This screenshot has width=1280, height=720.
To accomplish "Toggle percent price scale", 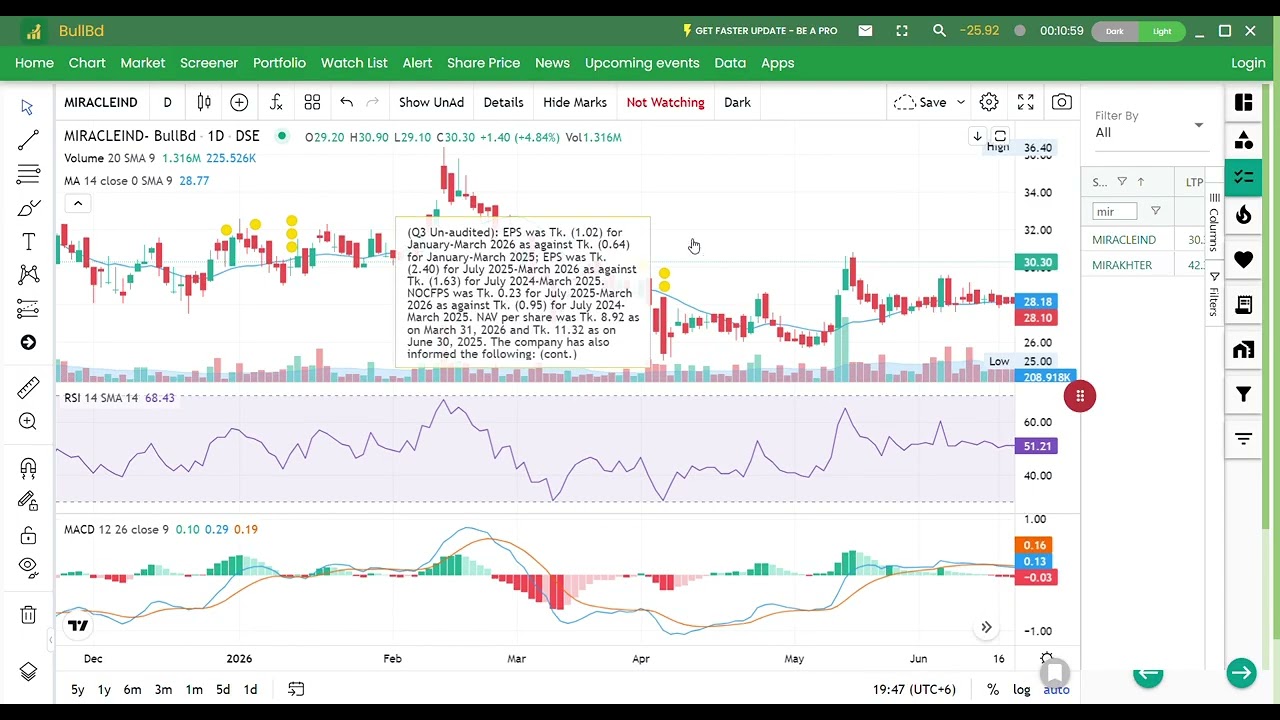I will tap(993, 689).
